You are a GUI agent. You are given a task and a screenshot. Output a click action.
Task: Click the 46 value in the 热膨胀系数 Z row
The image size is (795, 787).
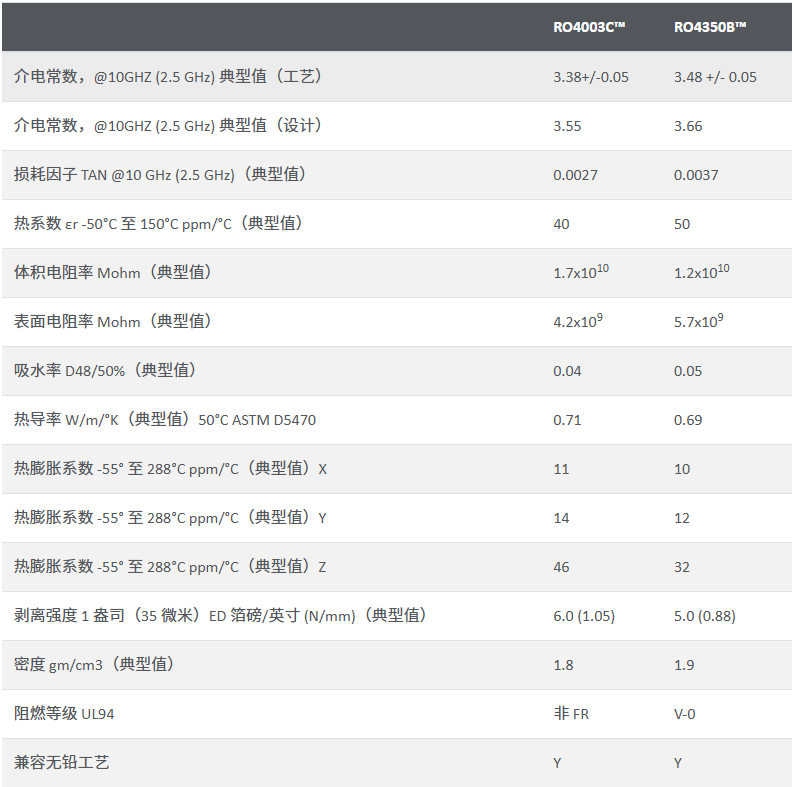(x=561, y=567)
